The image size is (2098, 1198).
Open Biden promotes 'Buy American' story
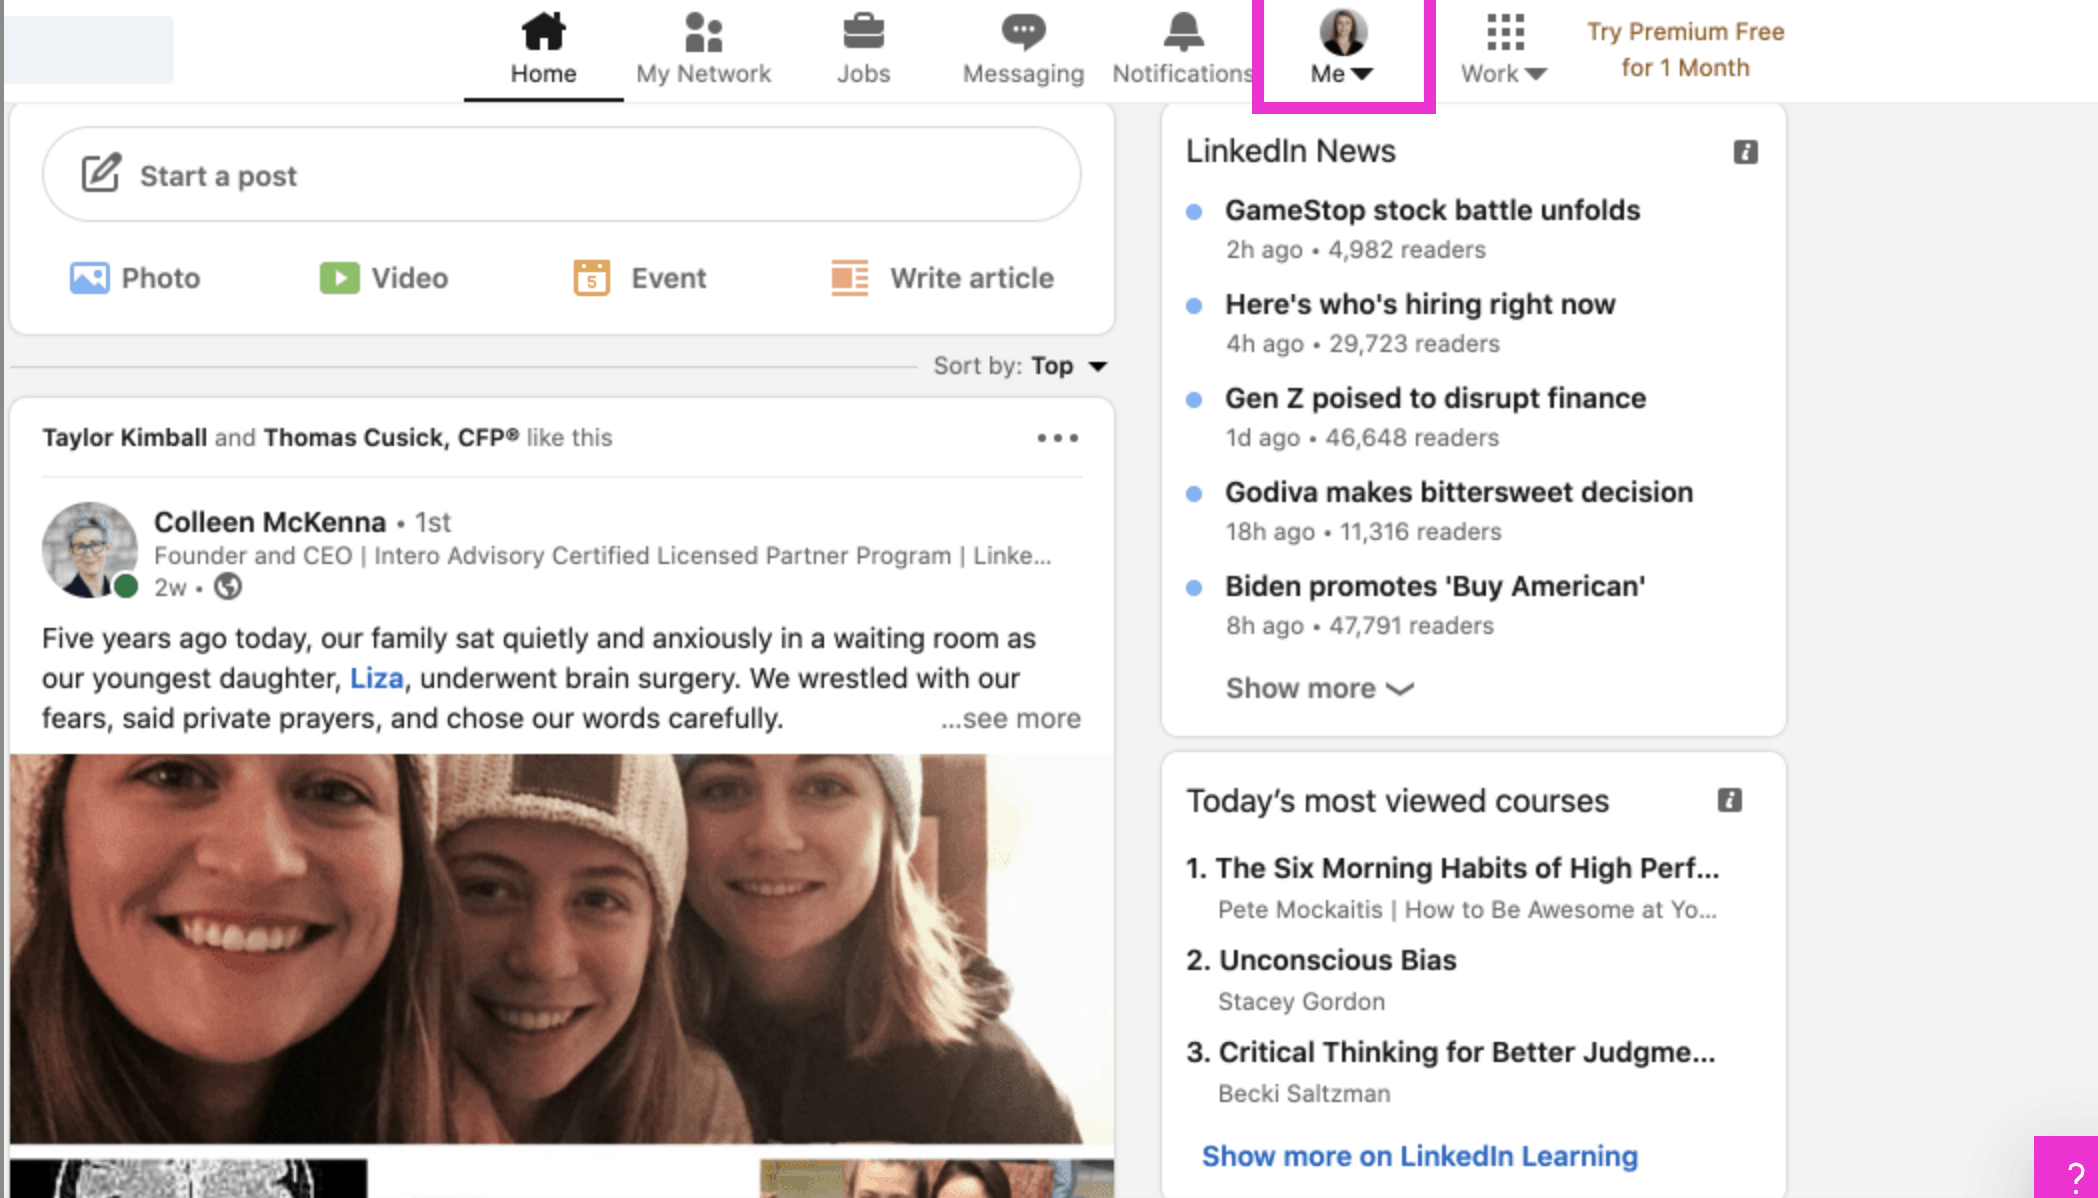1435,586
